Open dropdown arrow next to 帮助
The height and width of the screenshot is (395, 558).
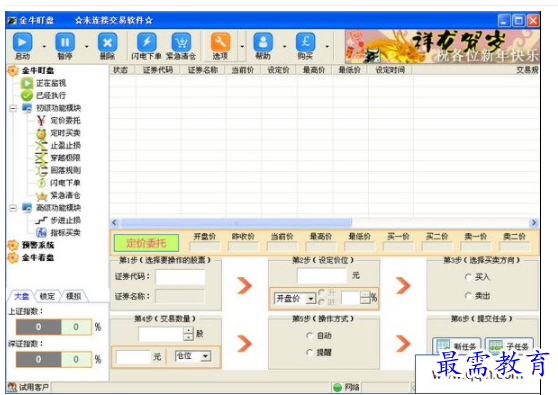coord(284,46)
